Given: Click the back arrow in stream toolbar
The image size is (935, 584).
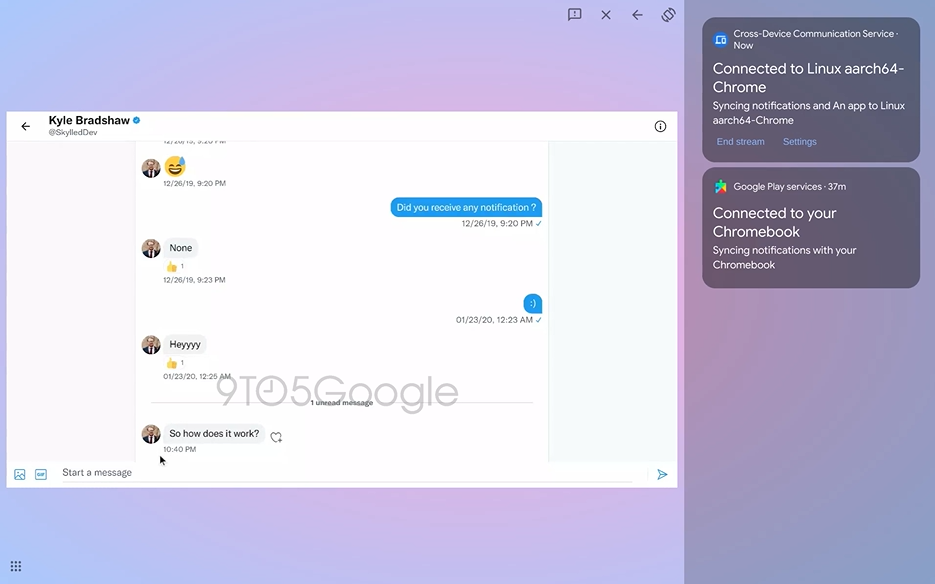Looking at the screenshot, I should (x=637, y=15).
